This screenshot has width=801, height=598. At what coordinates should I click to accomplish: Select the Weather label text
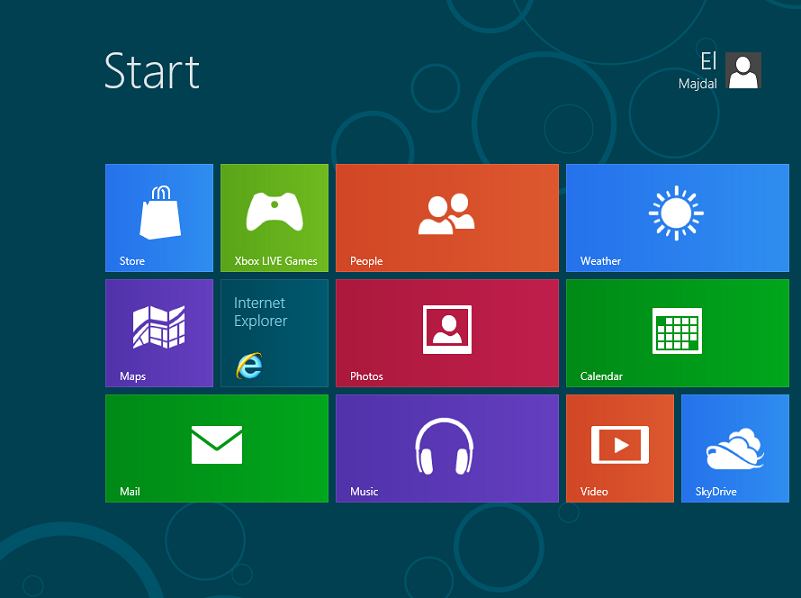click(600, 261)
